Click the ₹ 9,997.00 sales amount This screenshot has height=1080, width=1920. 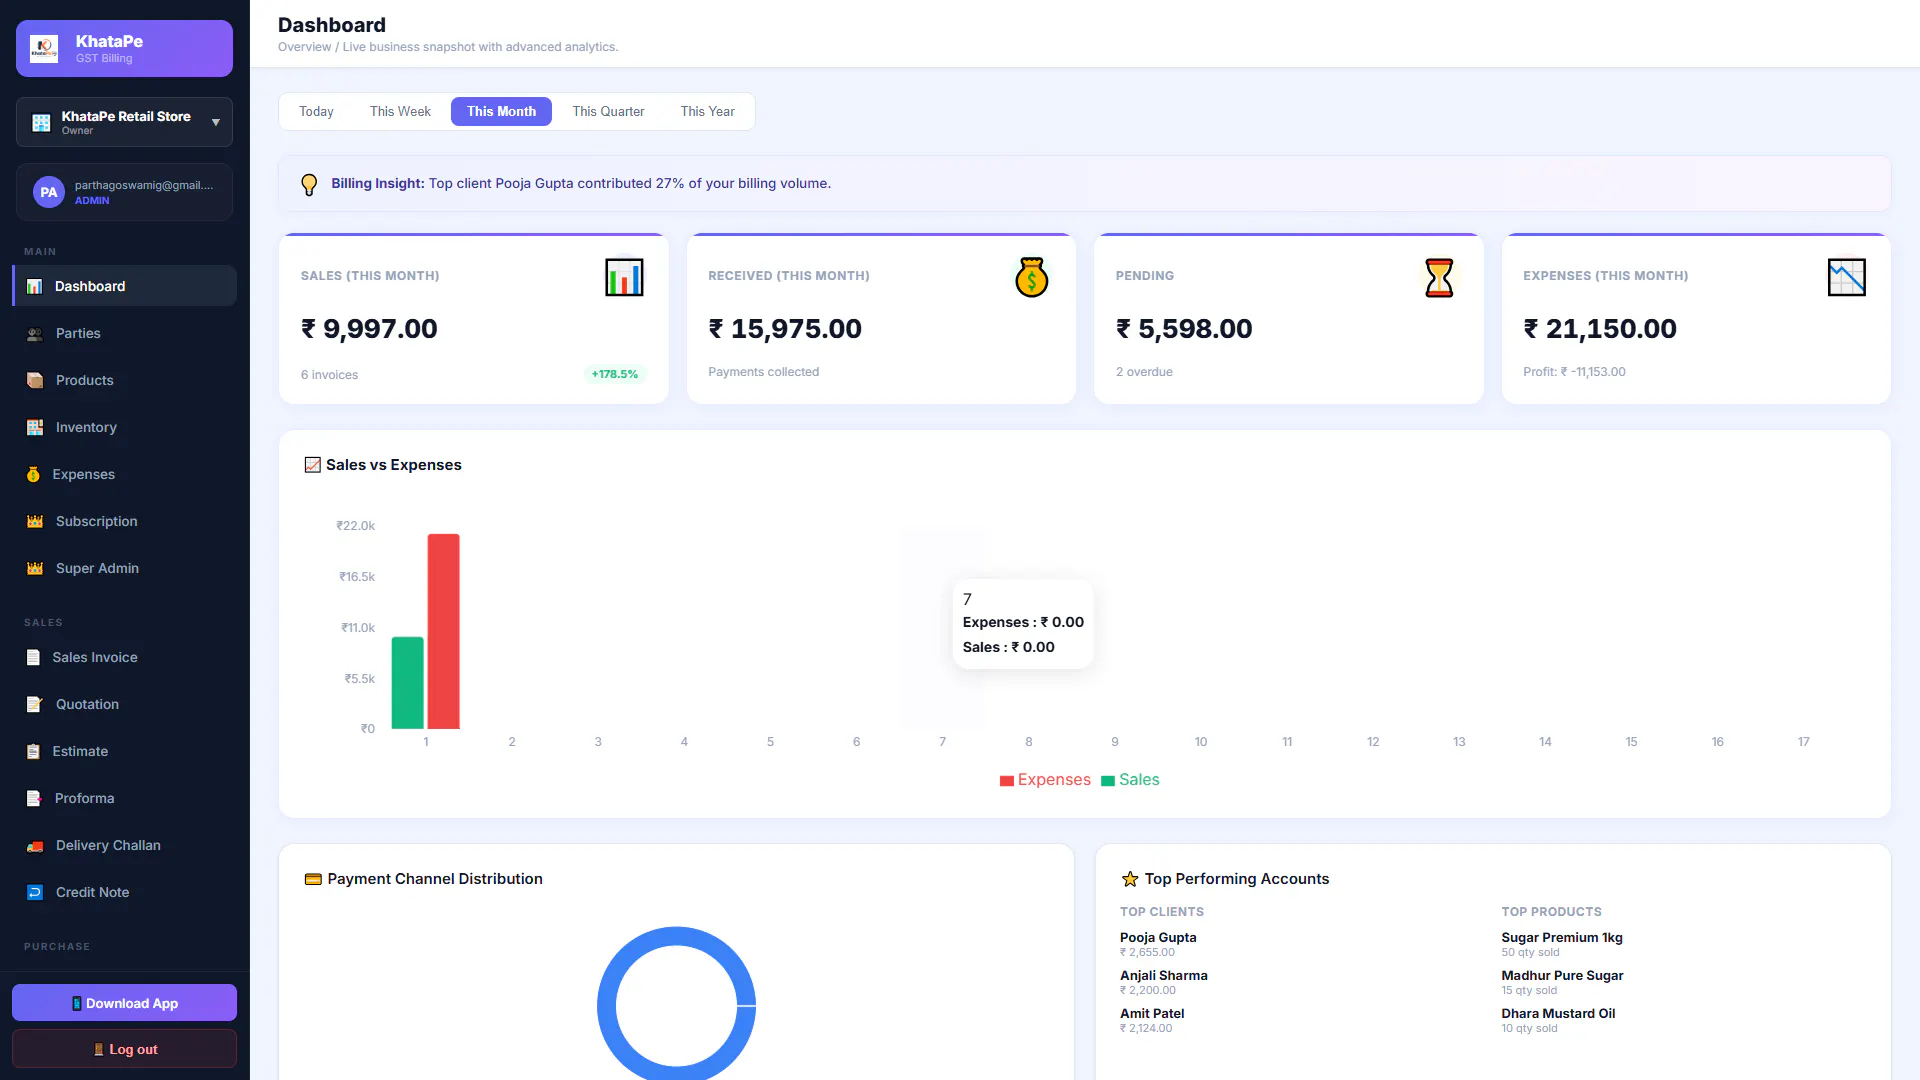pyautogui.click(x=369, y=329)
